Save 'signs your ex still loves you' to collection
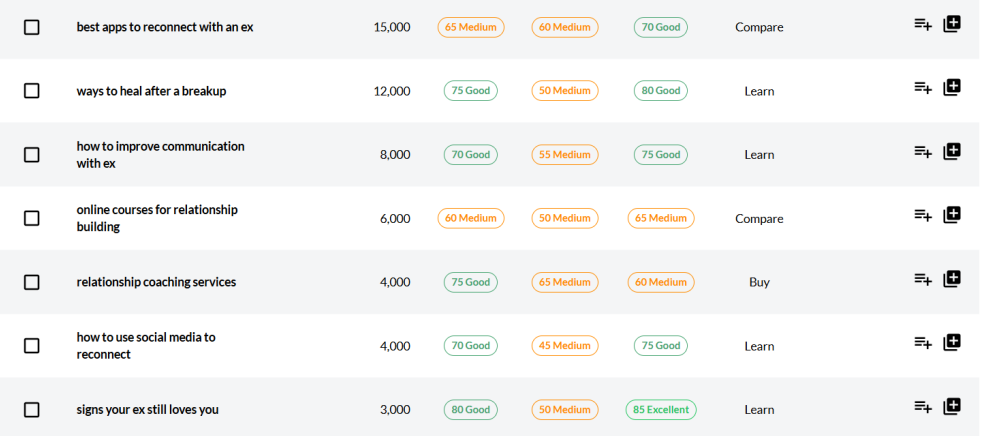 952,406
